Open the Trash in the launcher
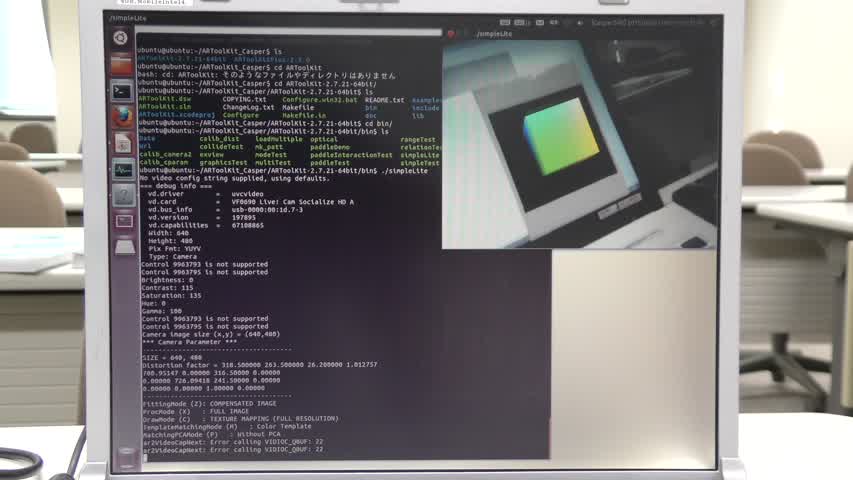The height and width of the screenshot is (480, 853). (x=126, y=456)
